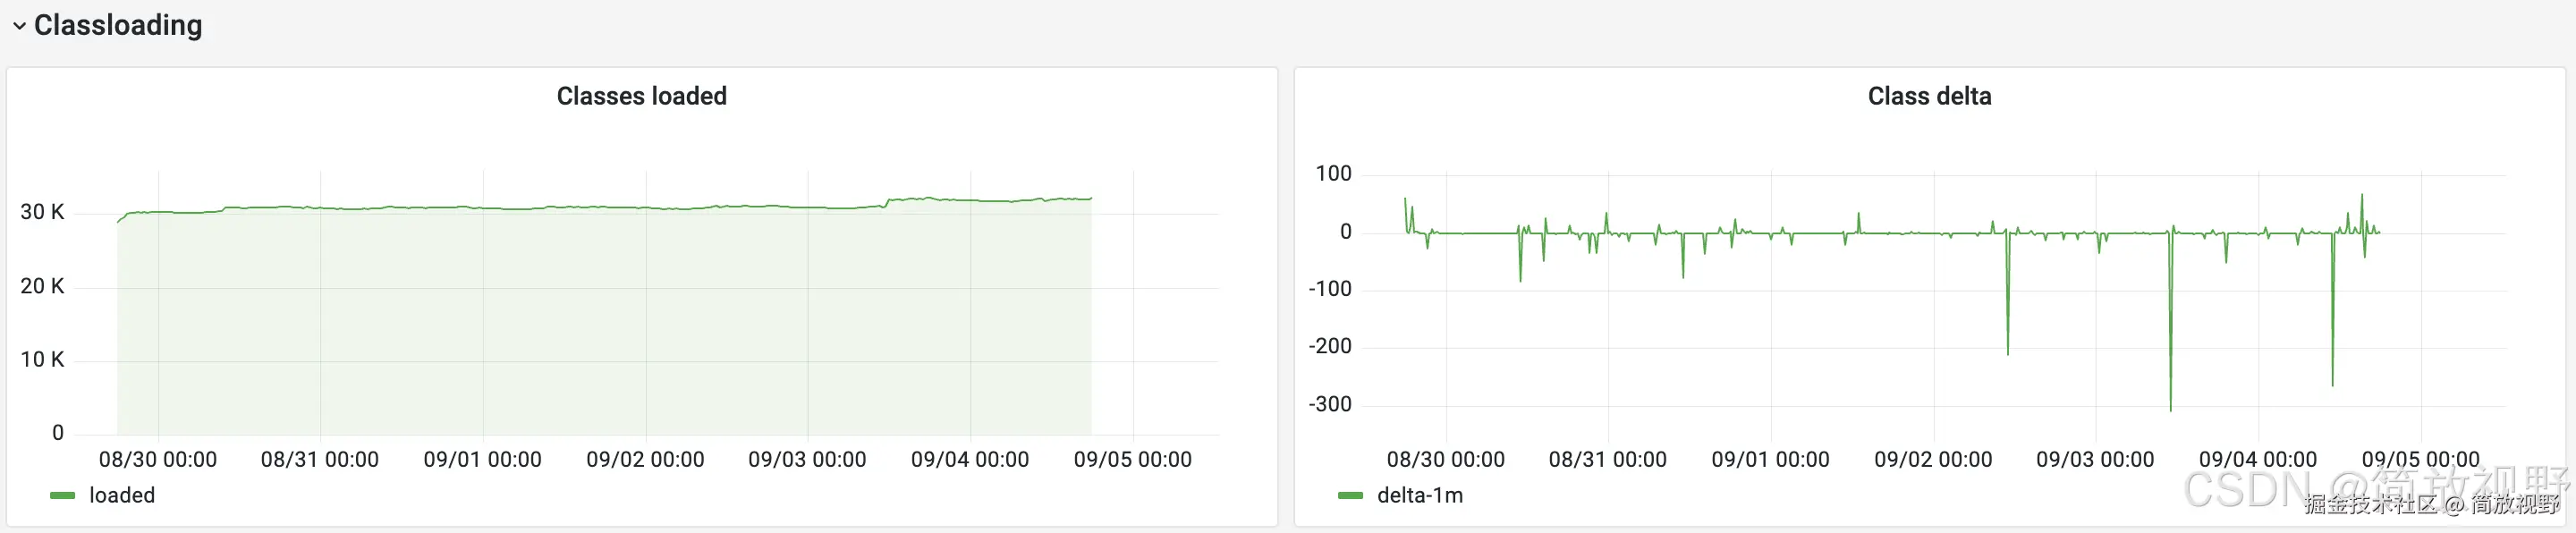The height and width of the screenshot is (533, 2576).
Task: Click the 08/30 00:00 tick on Classes loaded
Action: pyautogui.click(x=158, y=459)
